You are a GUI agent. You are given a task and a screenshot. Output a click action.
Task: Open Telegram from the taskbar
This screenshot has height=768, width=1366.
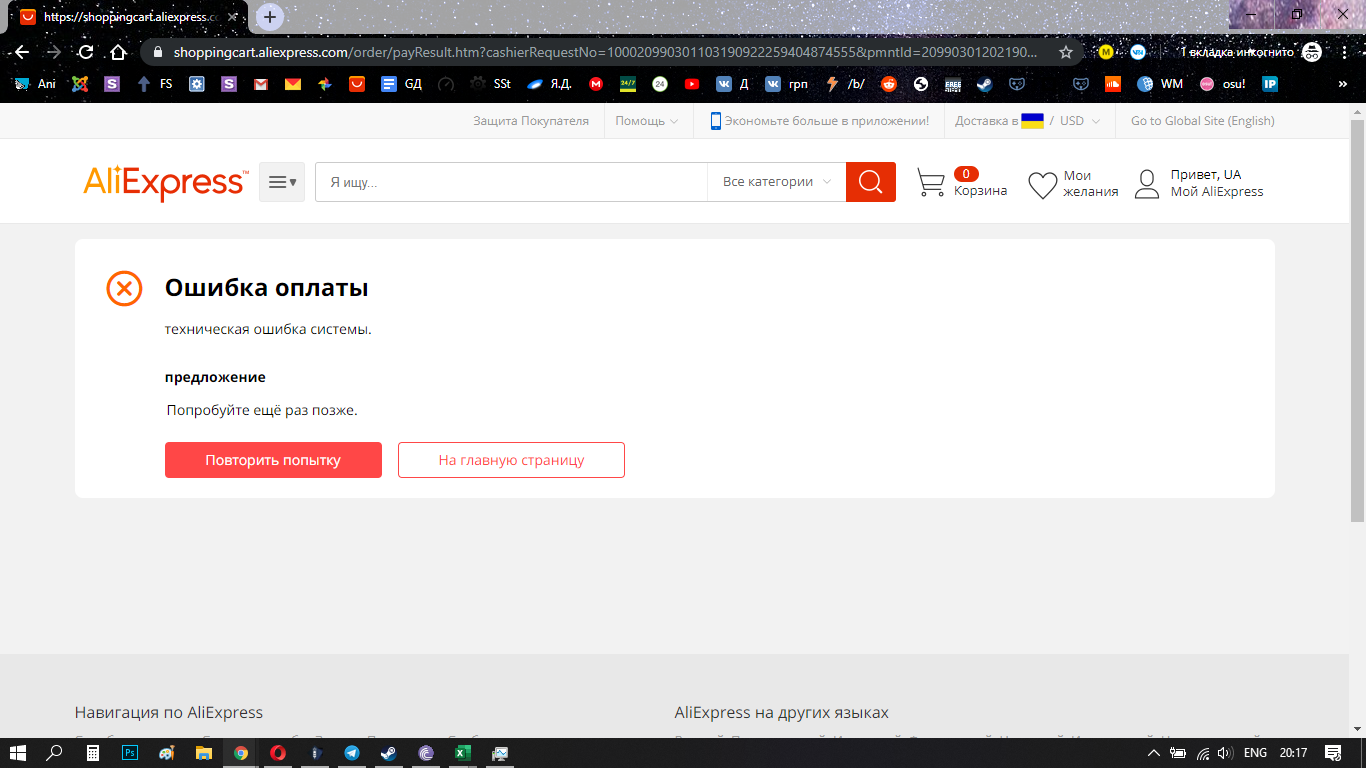point(352,753)
